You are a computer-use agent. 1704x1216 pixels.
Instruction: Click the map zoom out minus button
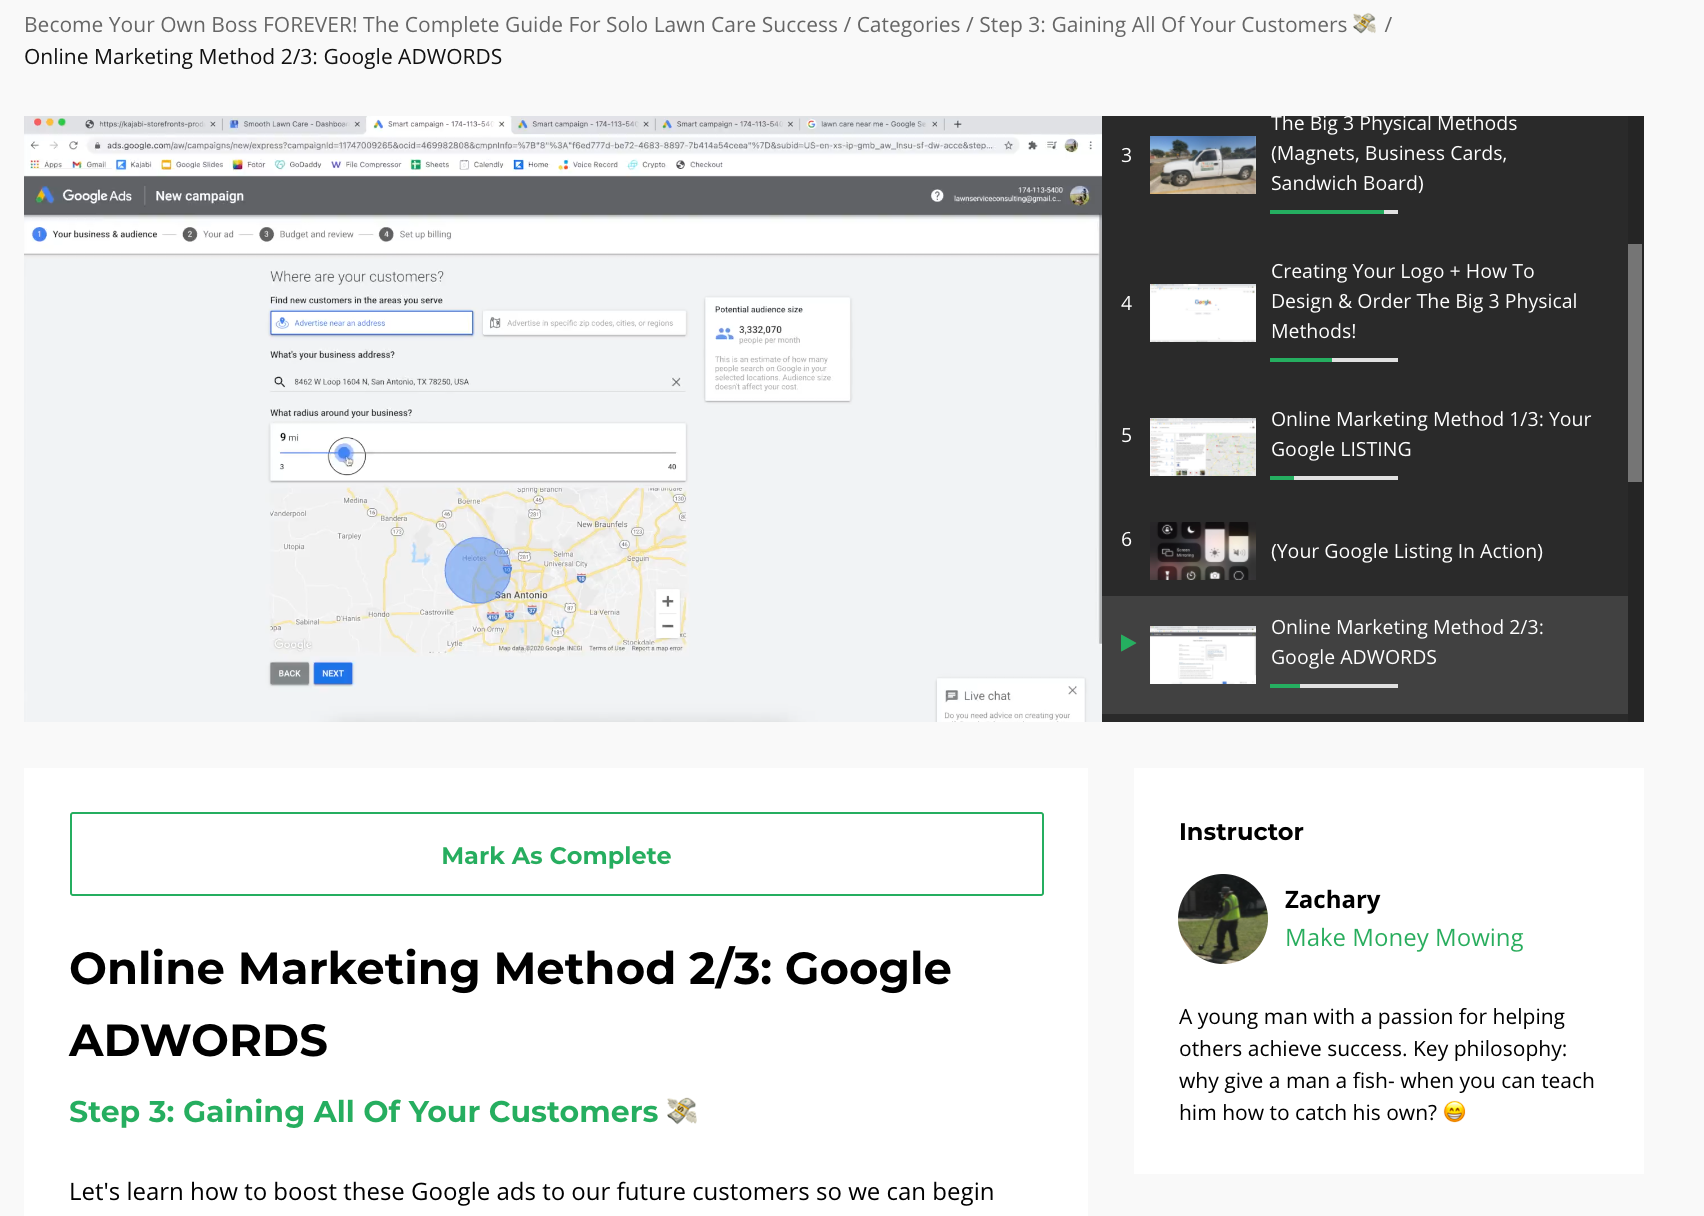[x=668, y=626]
